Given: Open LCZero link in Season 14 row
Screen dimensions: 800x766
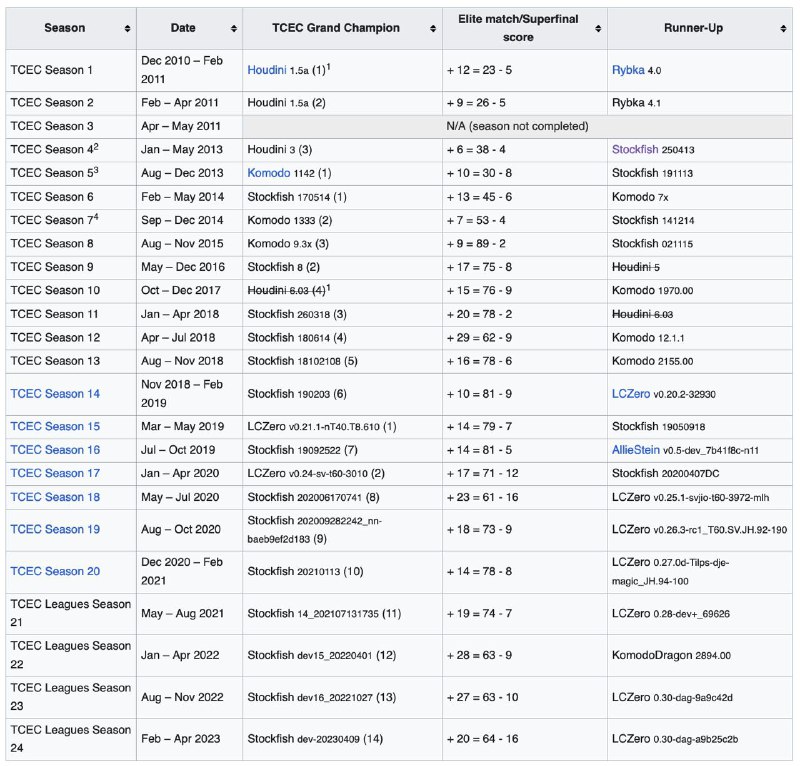Looking at the screenshot, I should point(631,393).
